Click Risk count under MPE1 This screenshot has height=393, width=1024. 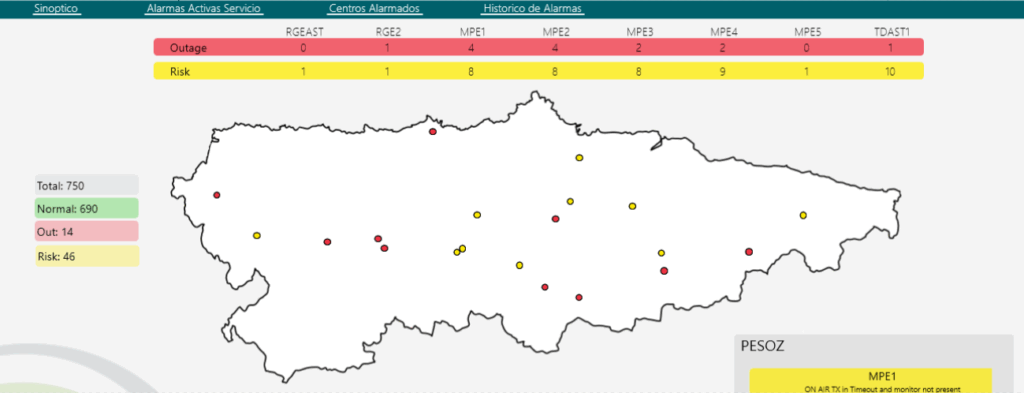471,72
